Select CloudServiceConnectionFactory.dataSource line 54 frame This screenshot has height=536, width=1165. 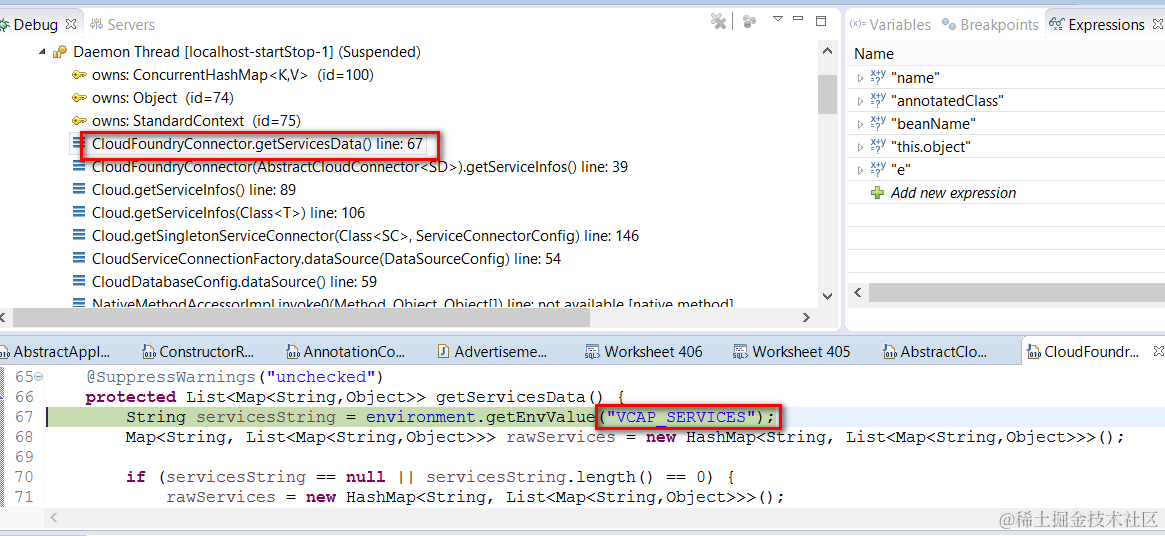(326, 259)
